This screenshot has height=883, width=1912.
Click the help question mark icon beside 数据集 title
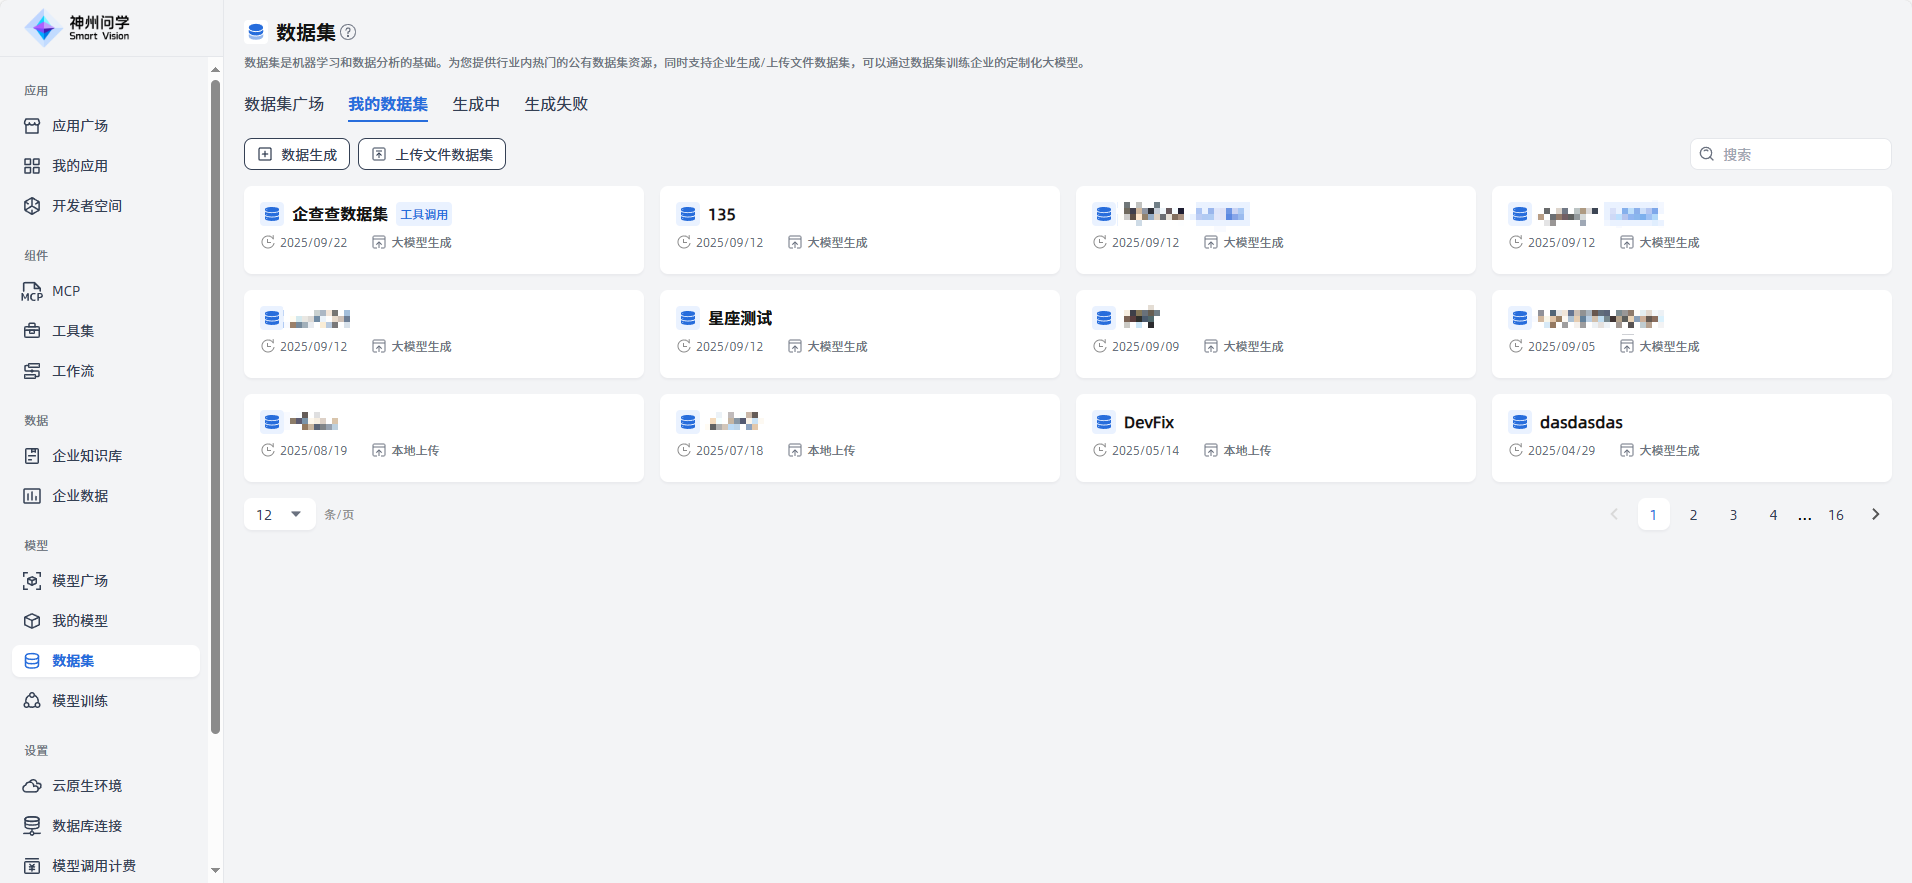click(348, 32)
